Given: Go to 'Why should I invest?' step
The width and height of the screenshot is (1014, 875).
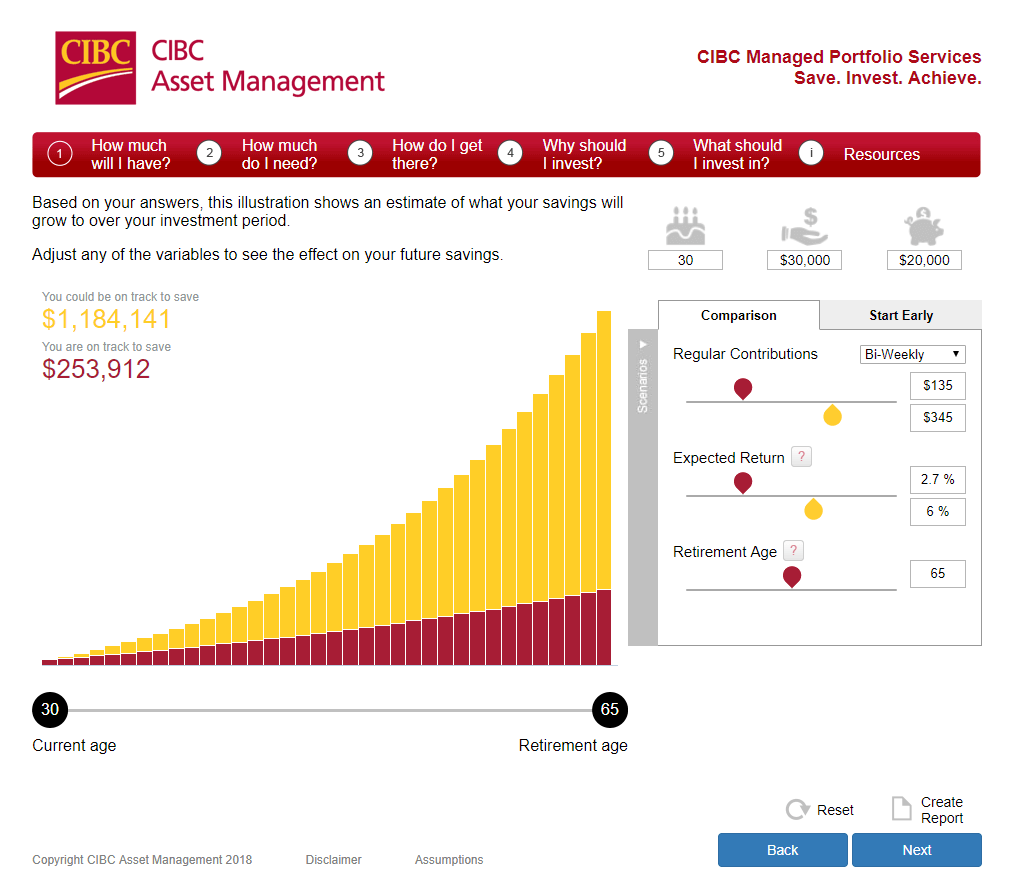Looking at the screenshot, I should pos(585,155).
